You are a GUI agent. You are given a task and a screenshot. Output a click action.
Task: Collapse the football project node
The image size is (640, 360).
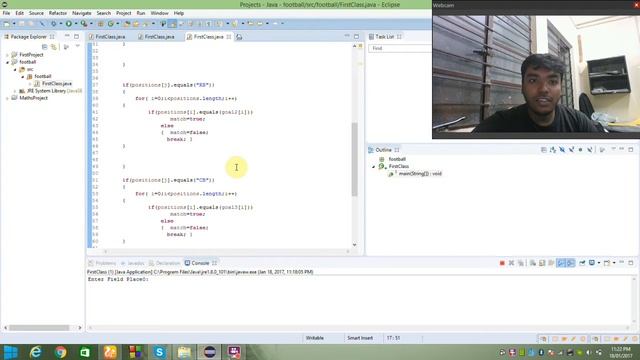(x=7, y=62)
